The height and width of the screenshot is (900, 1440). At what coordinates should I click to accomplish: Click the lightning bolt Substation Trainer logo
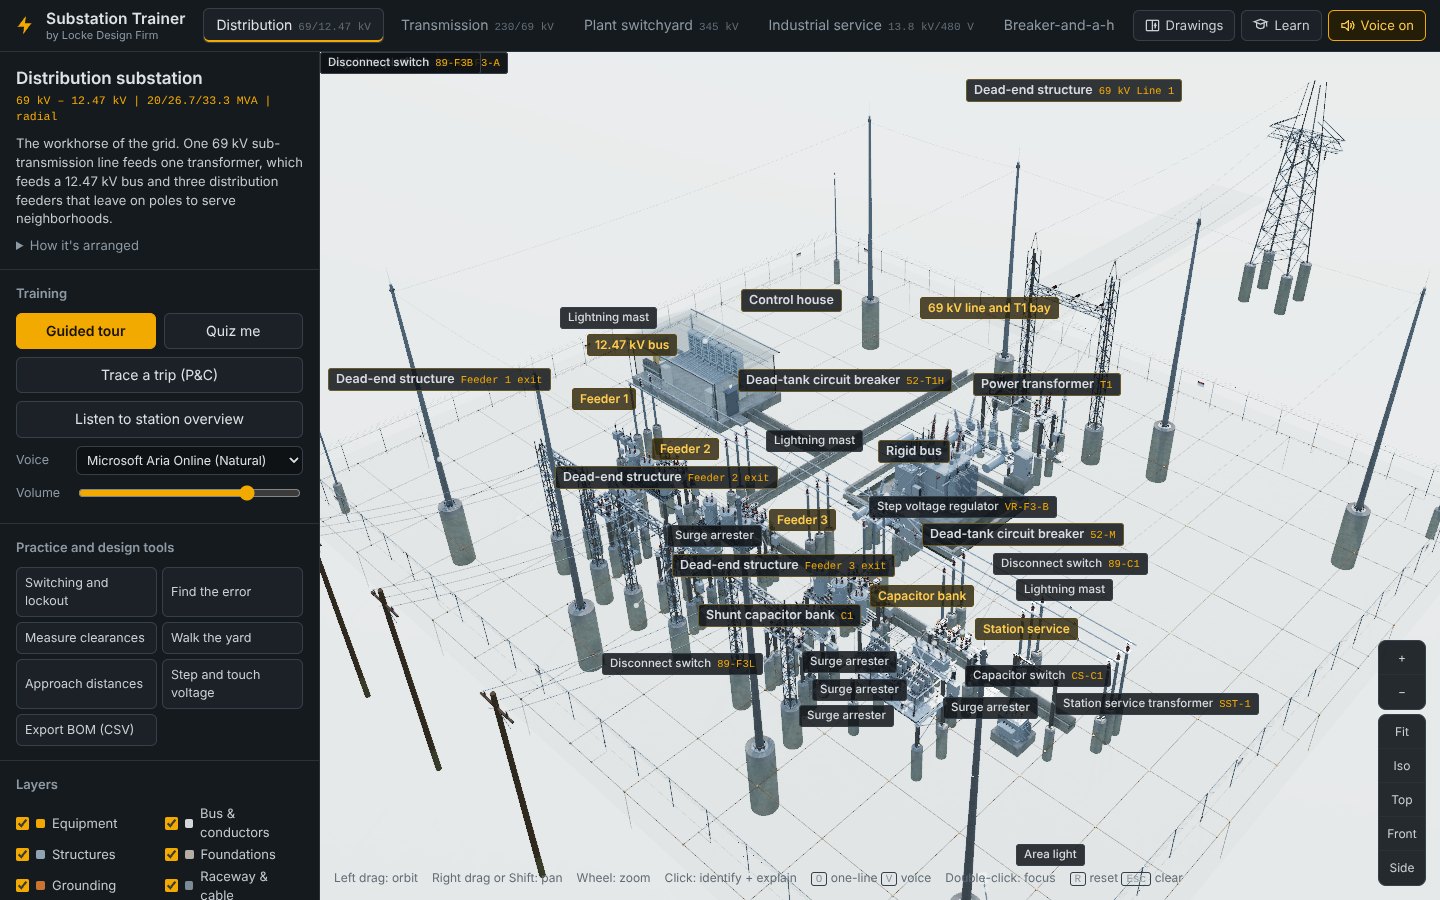pyautogui.click(x=25, y=26)
